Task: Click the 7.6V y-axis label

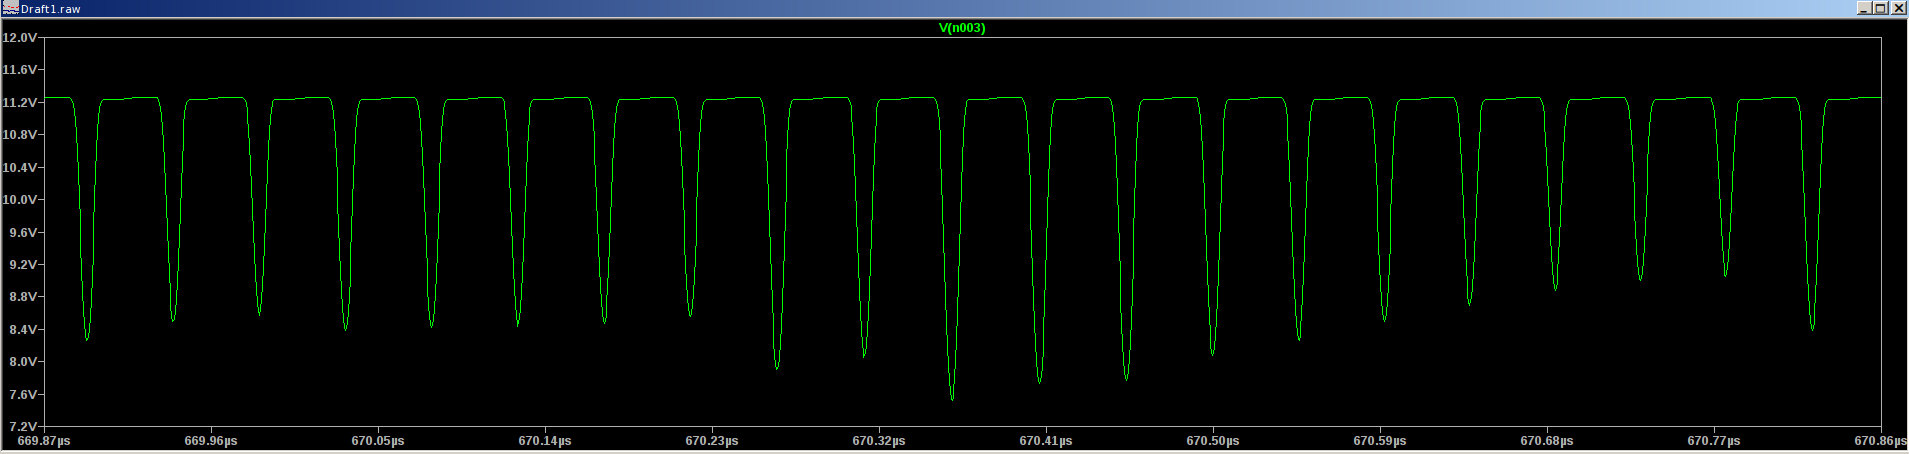Action: [x=23, y=395]
